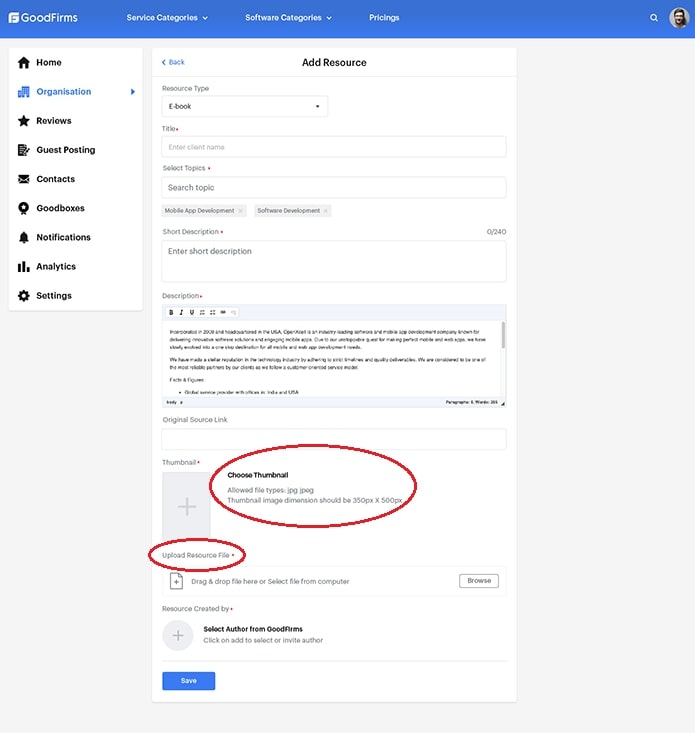This screenshot has width=695, height=733.
Task: Insert link in description editor
Action: coord(223,312)
